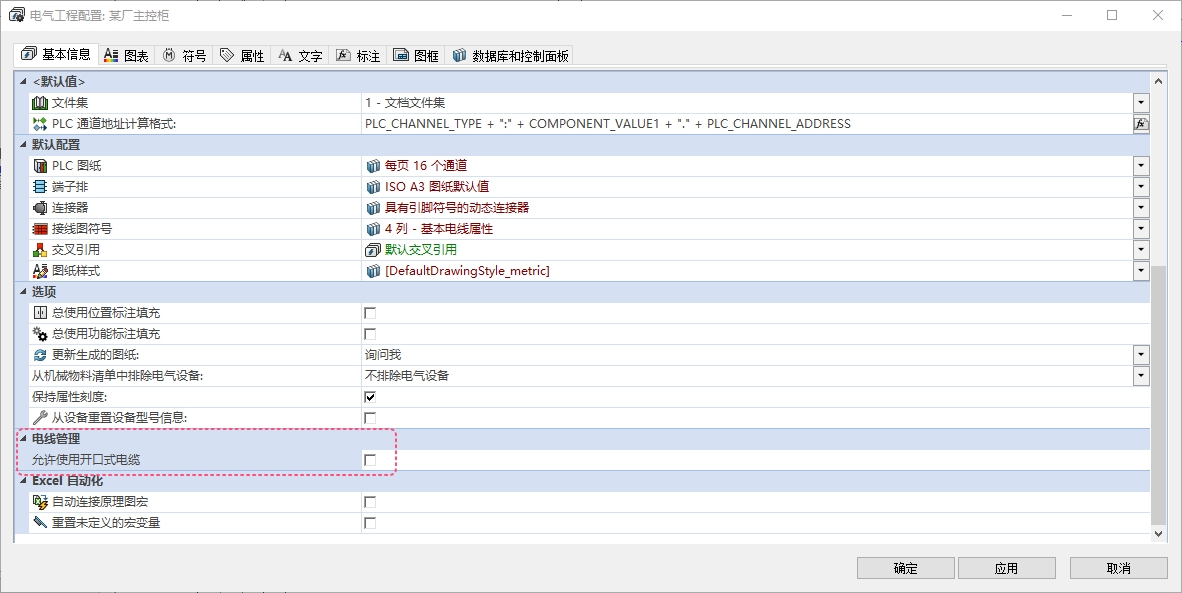Image resolution: width=1182 pixels, height=593 pixels.
Task: Click the 确定 button
Action: 905,568
